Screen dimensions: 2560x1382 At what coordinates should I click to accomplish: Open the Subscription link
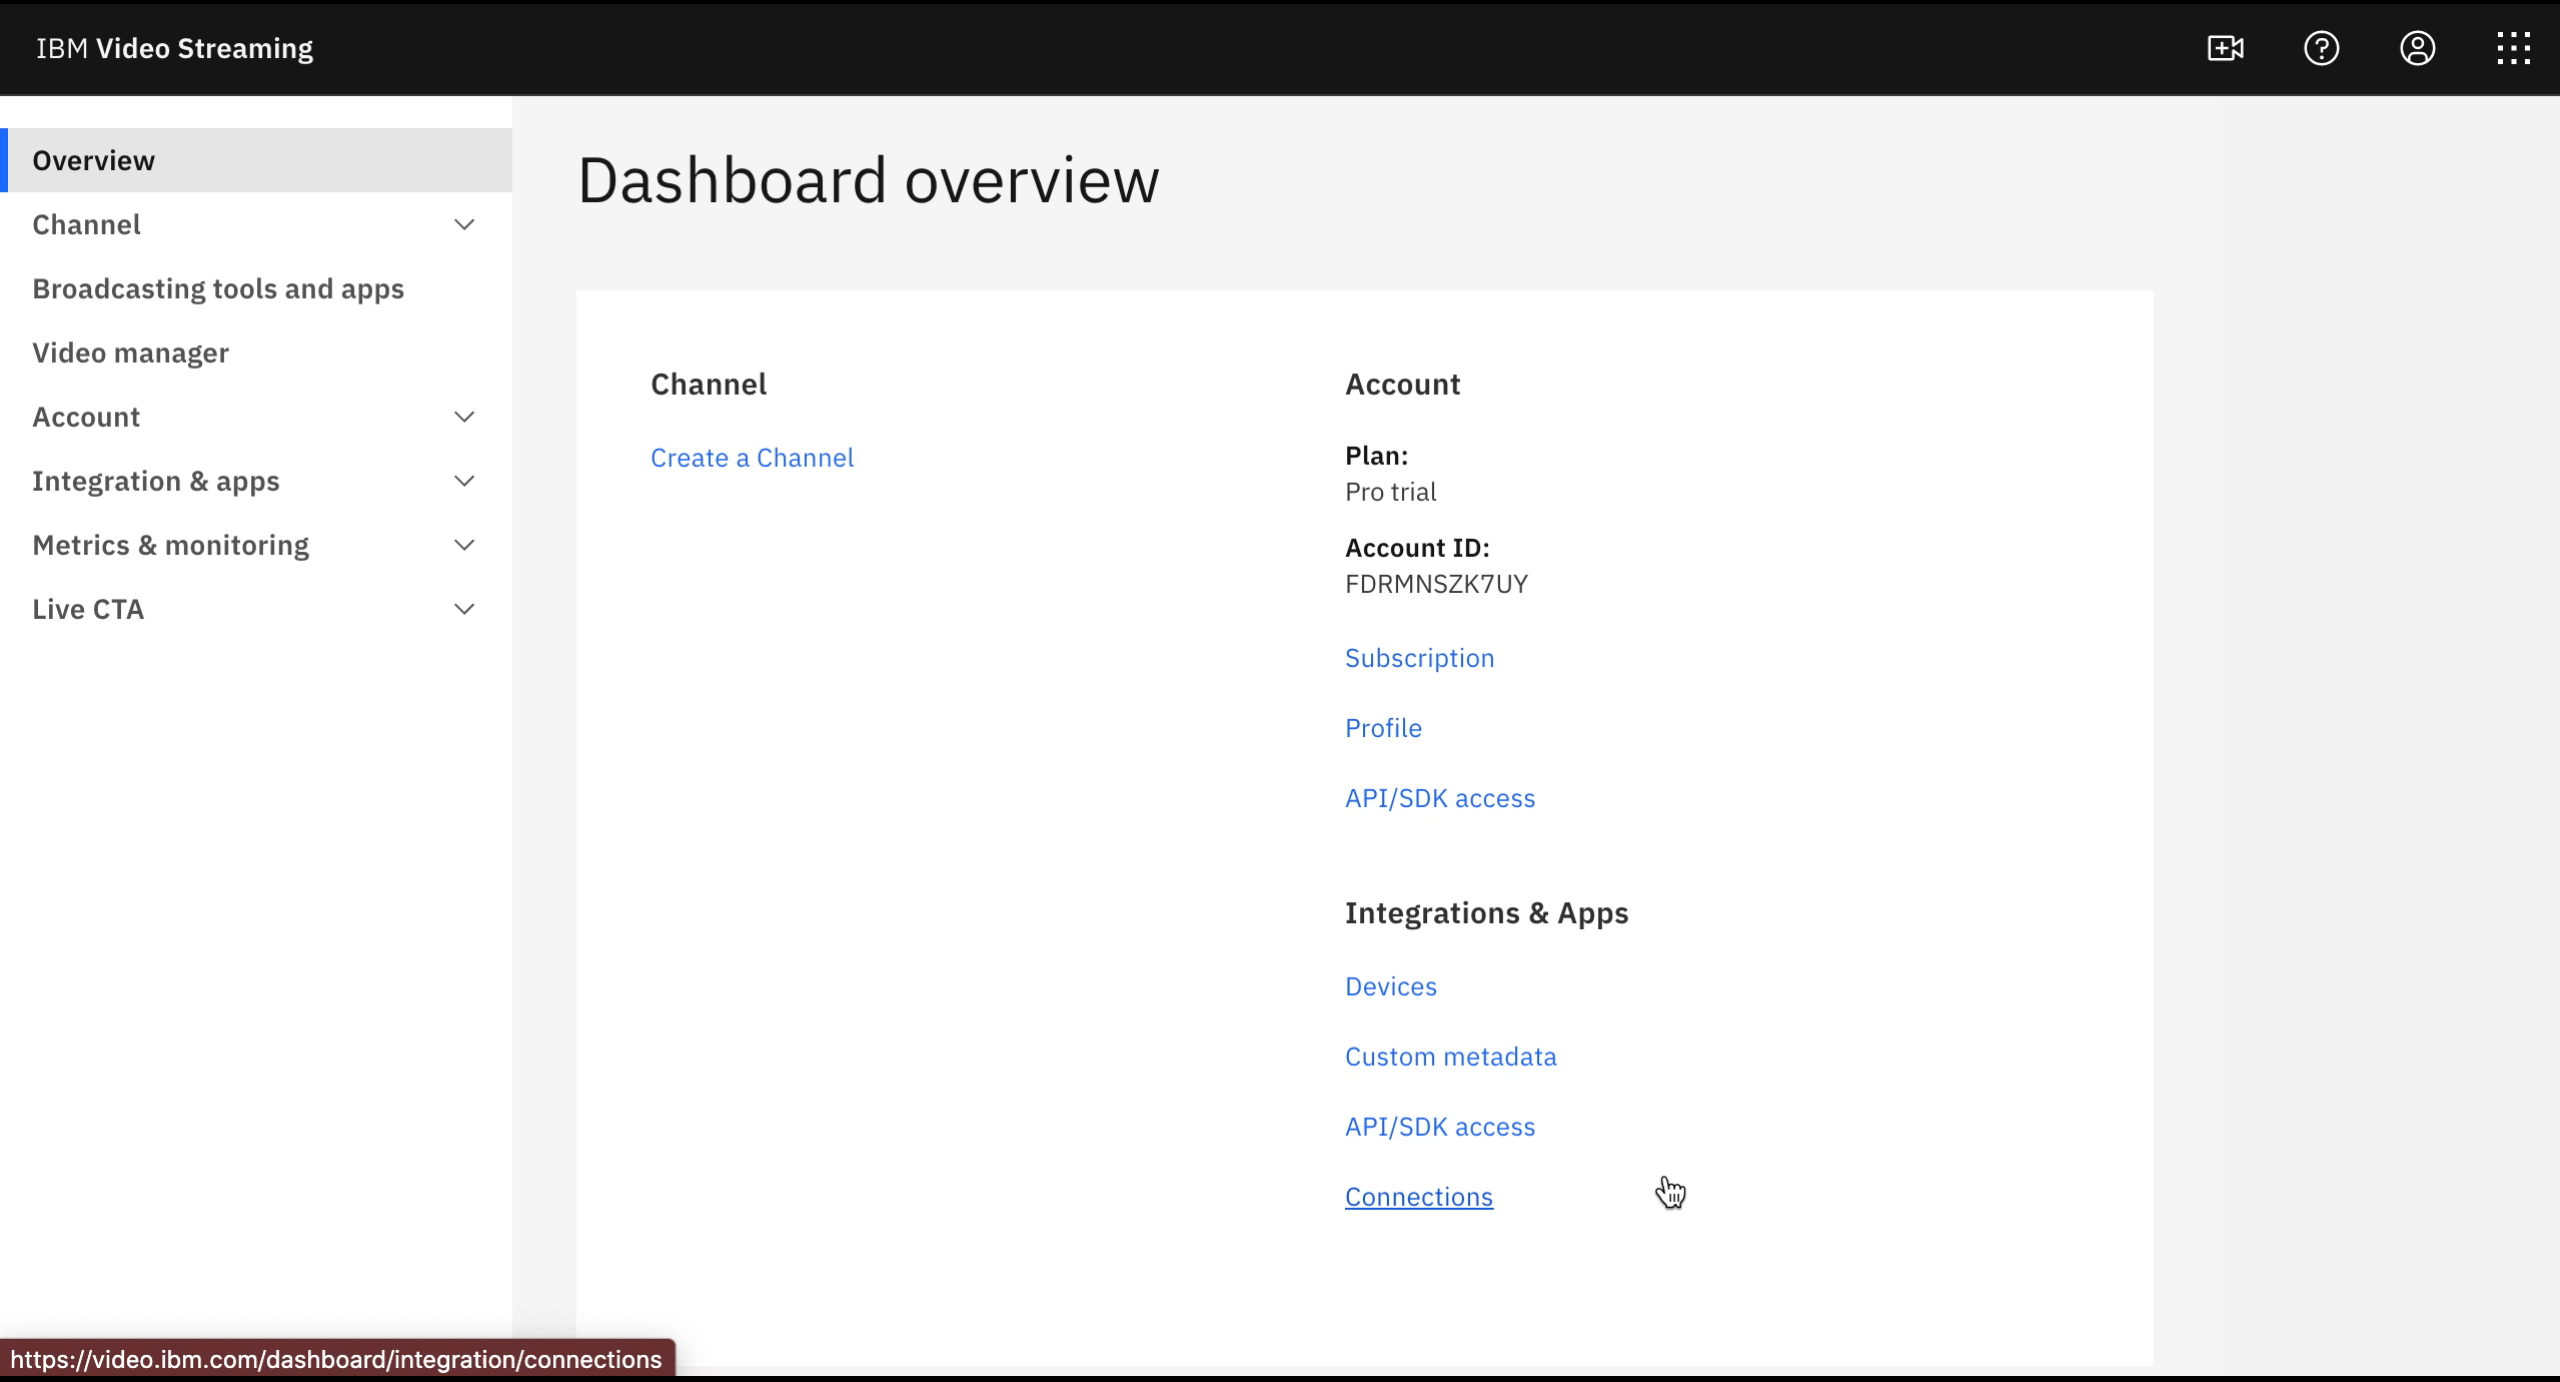click(x=1419, y=658)
